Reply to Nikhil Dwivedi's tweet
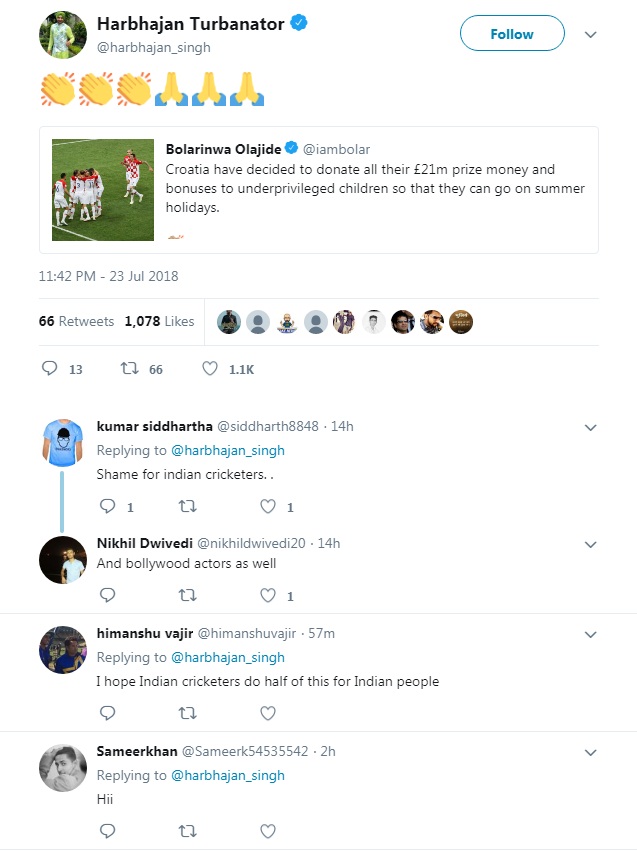The image size is (637, 851). [107, 596]
